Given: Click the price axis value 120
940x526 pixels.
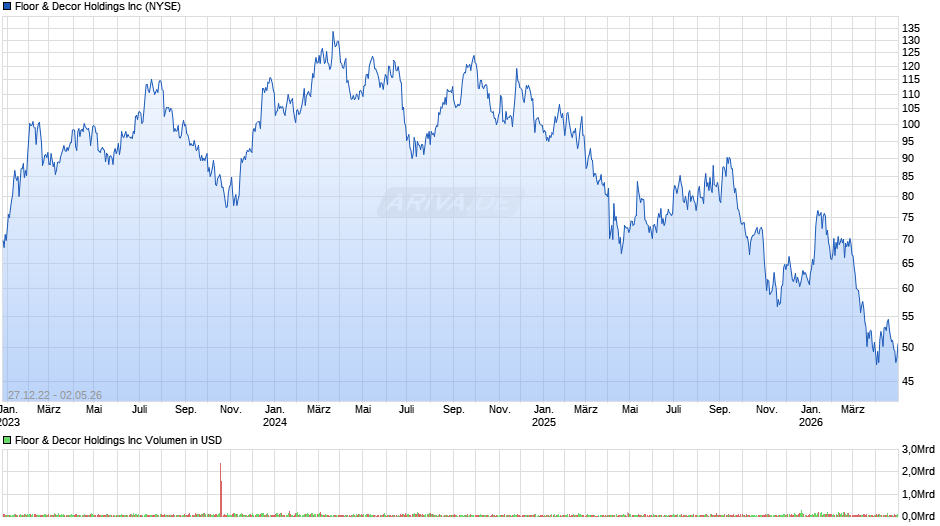Looking at the screenshot, I should click(911, 67).
